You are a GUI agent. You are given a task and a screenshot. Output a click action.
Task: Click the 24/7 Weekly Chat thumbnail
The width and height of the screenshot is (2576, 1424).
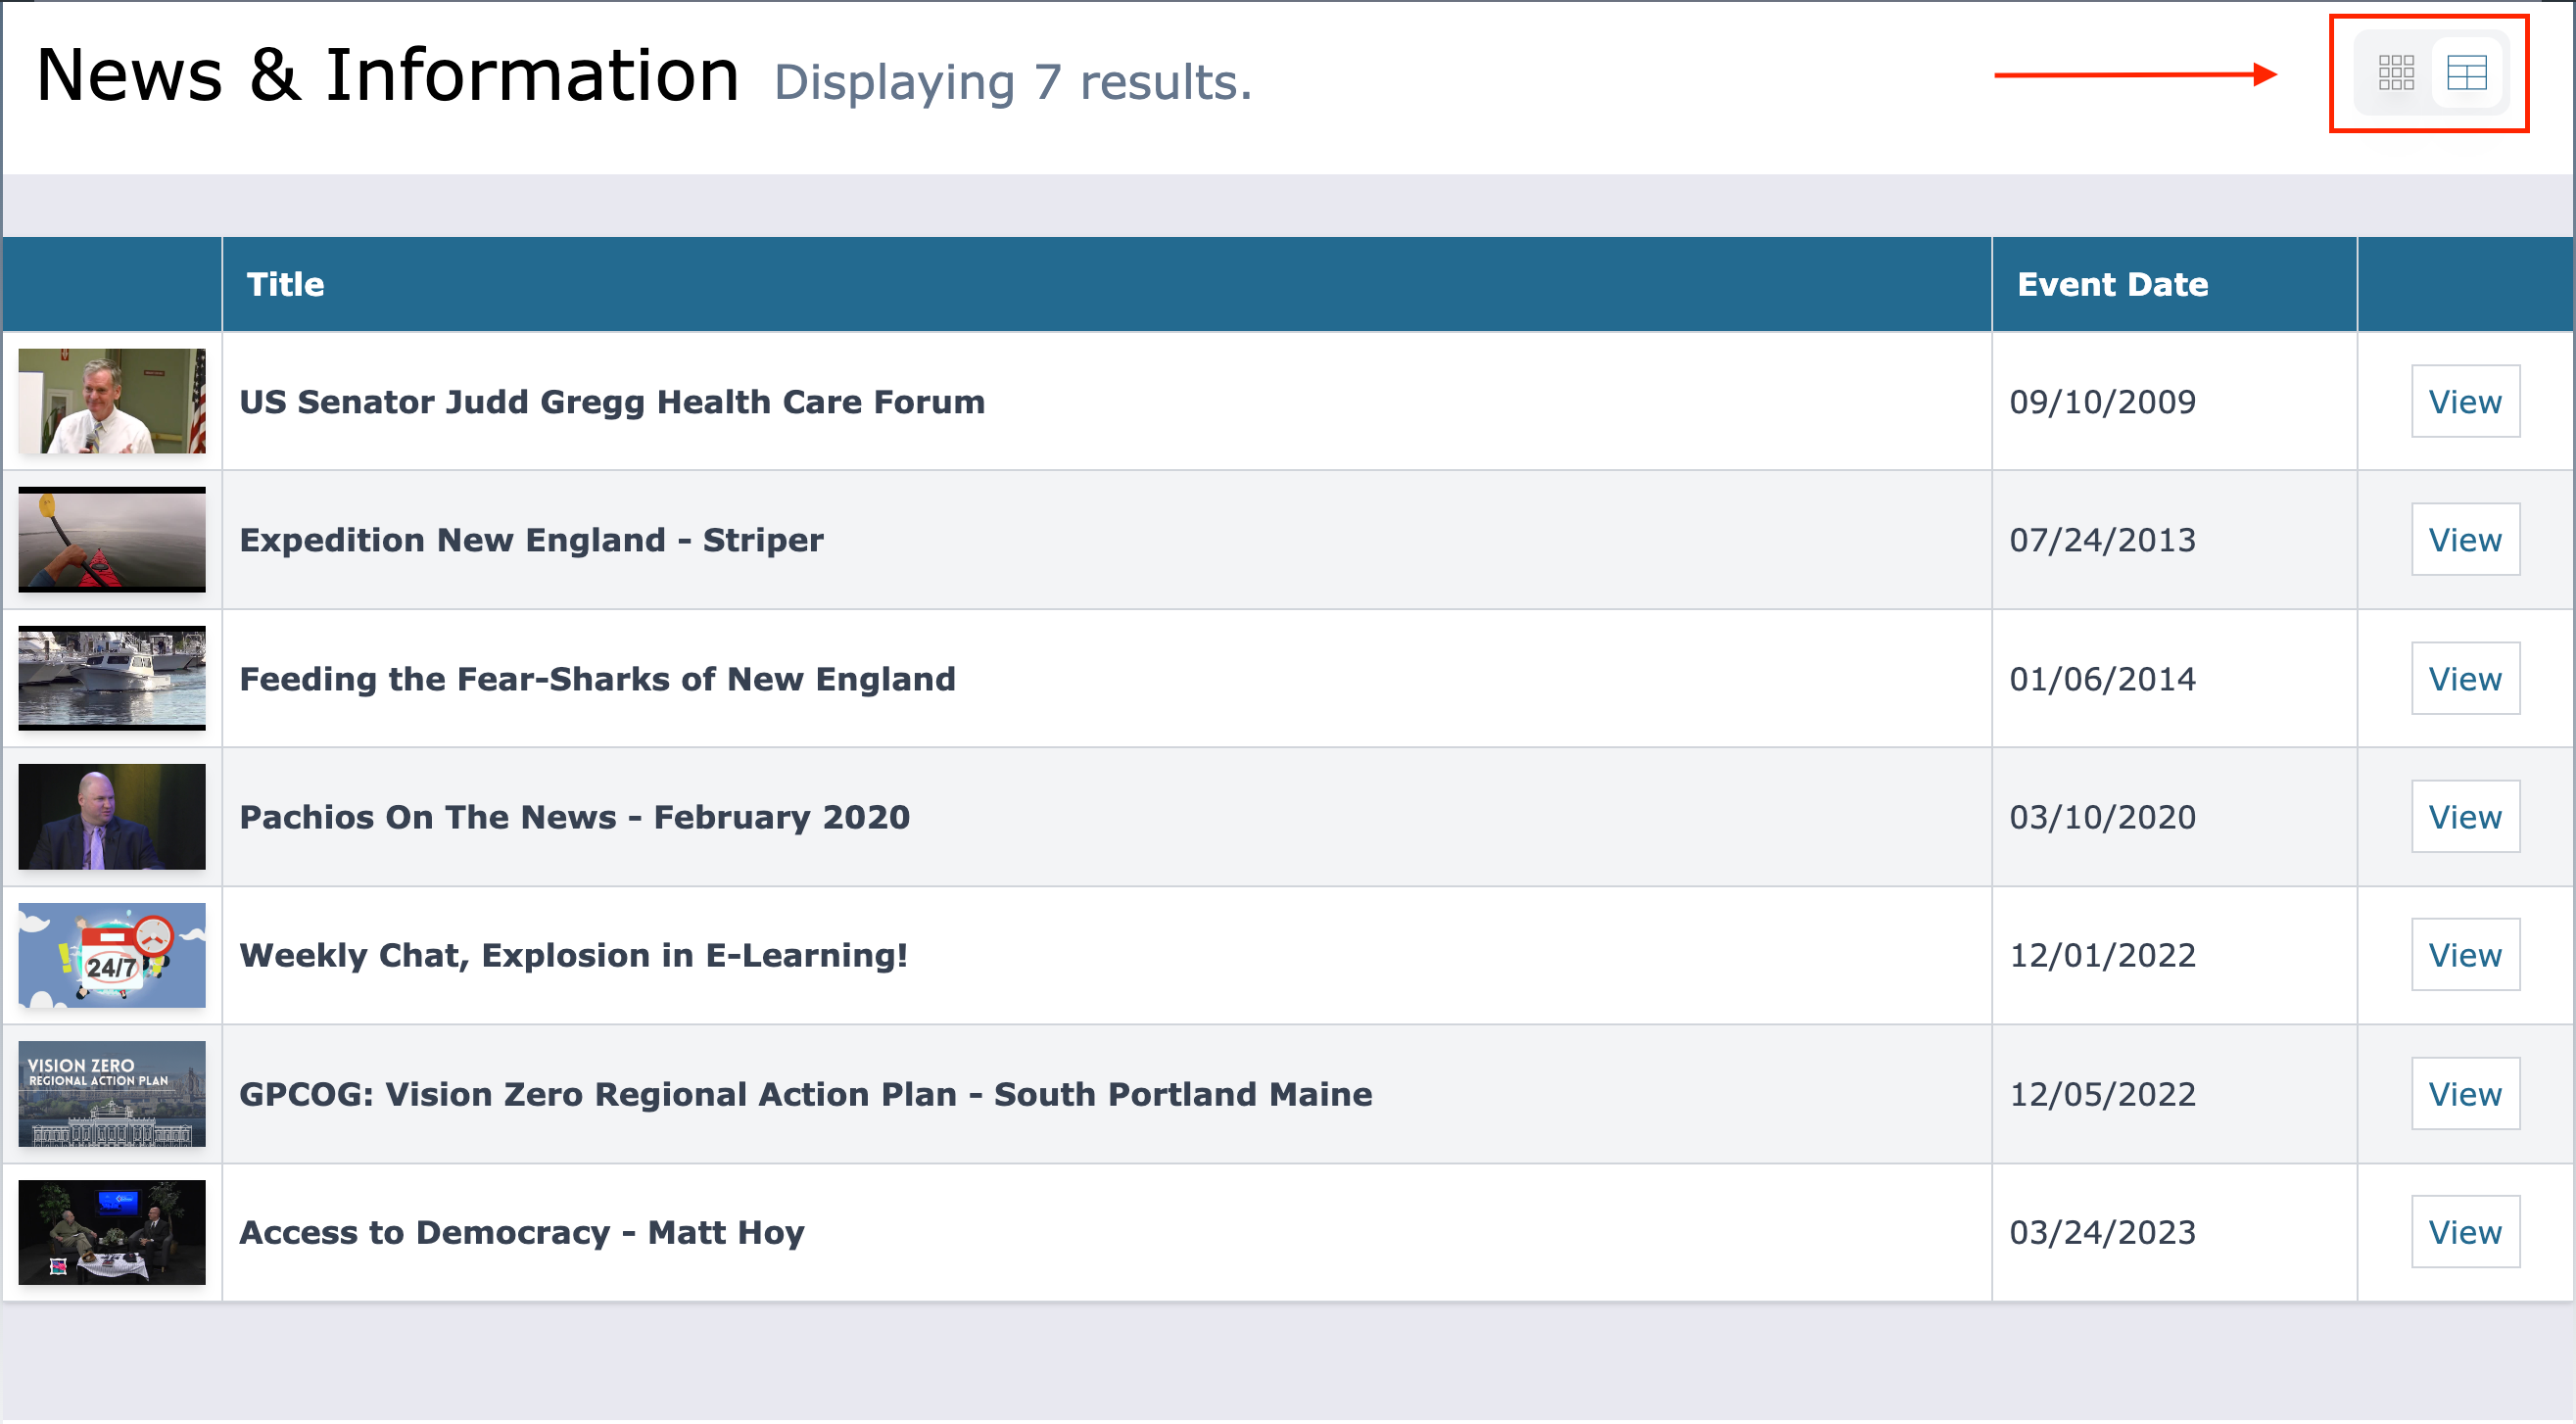[x=112, y=955]
